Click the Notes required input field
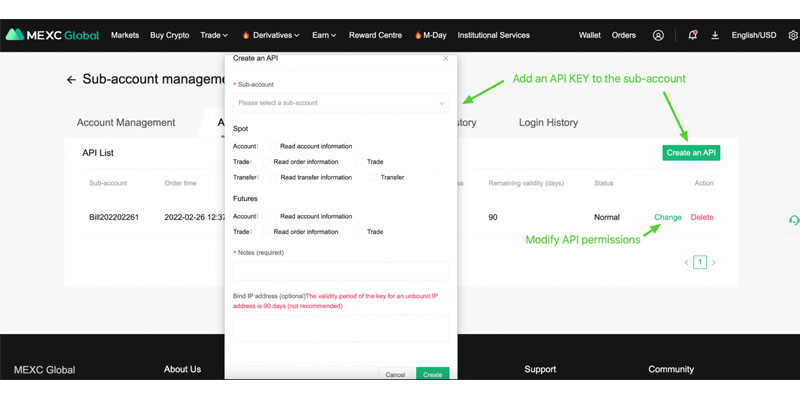Viewport: 800px width, 400px height. pos(341,271)
